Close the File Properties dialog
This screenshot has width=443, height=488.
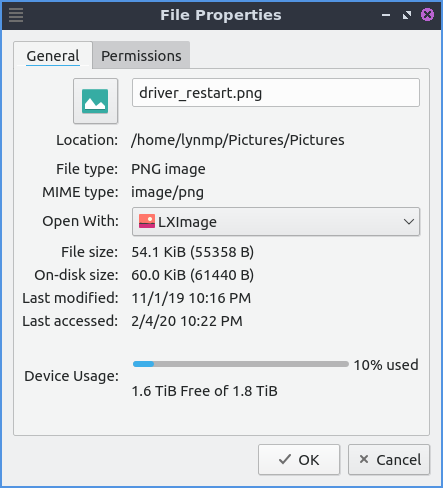click(x=427, y=15)
